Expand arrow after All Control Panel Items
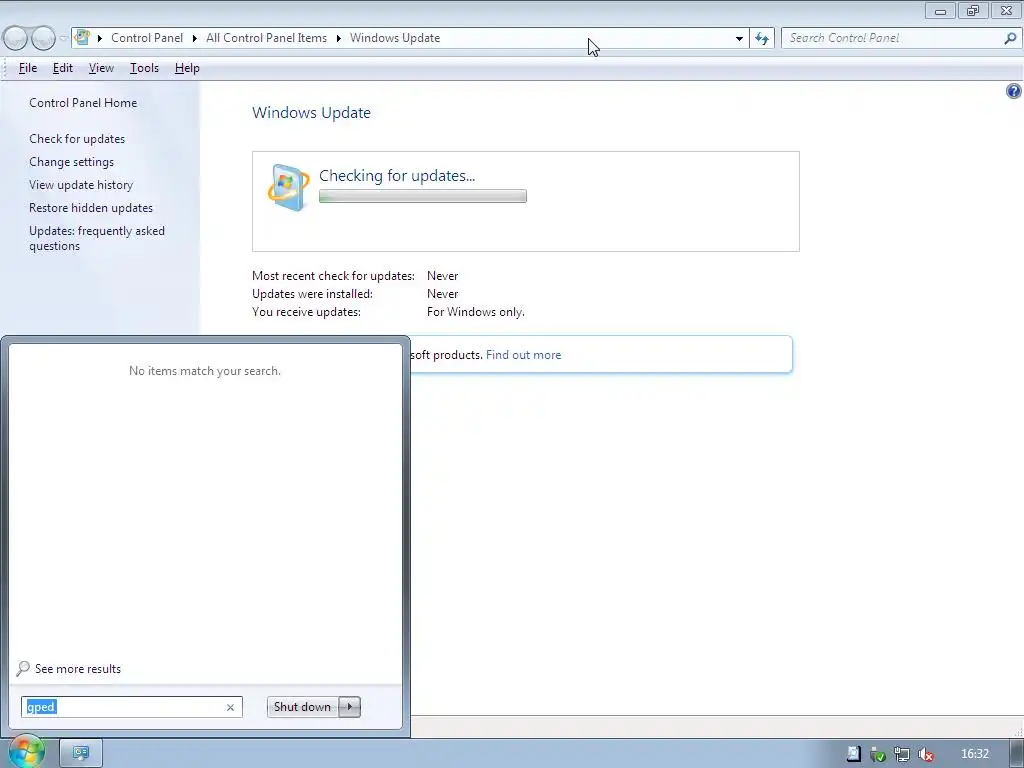The width and height of the screenshot is (1024, 768). (339, 38)
